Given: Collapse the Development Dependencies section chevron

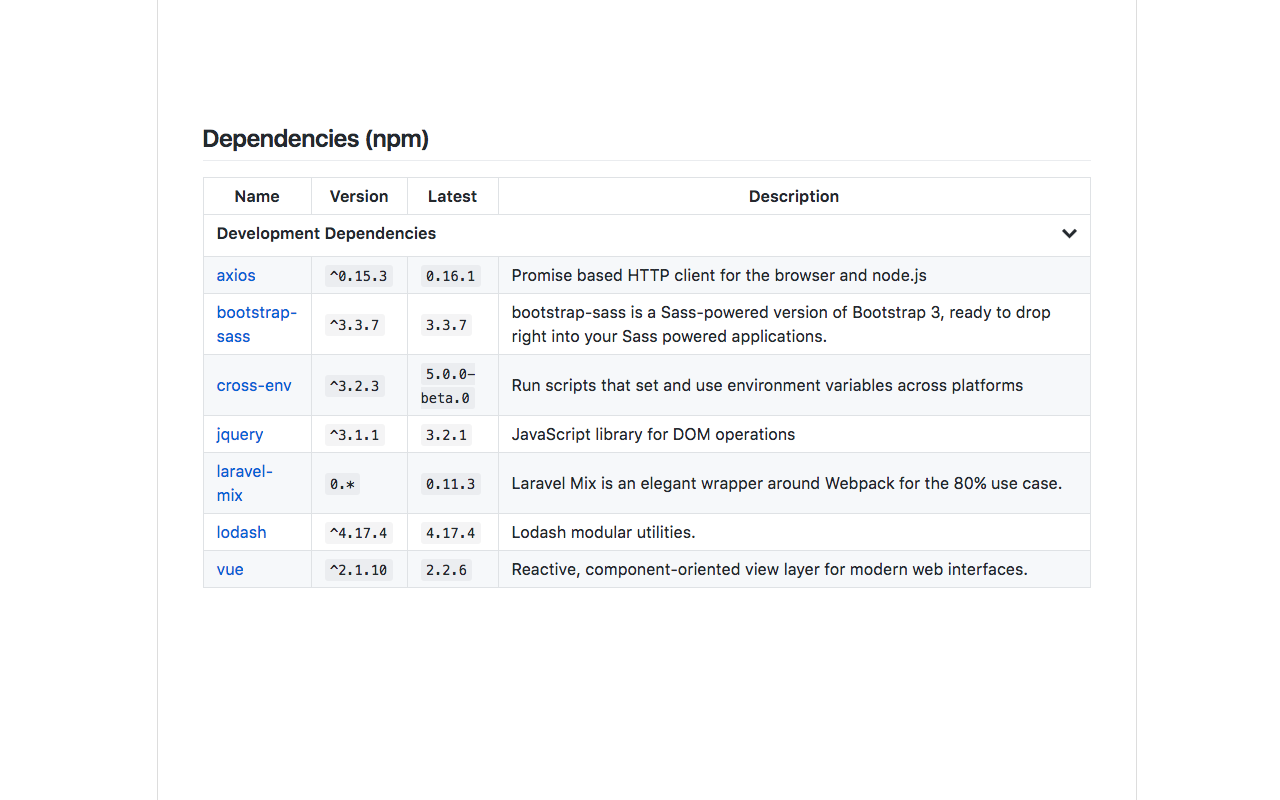Looking at the screenshot, I should (x=1069, y=234).
